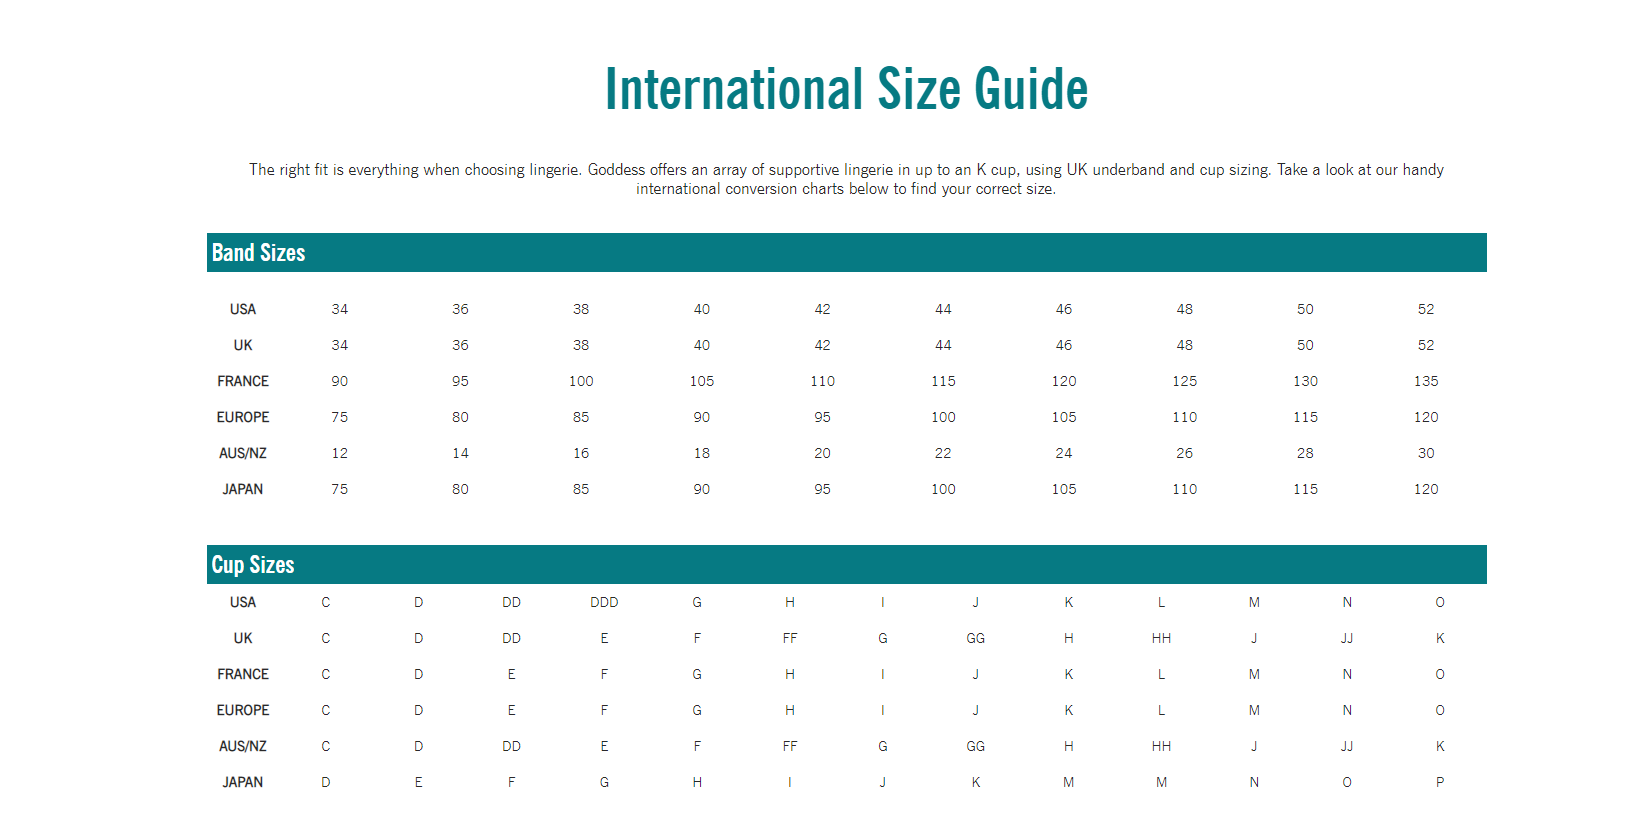Select the Japan cup size P
Viewport: 1650px width, 815px height.
tap(1440, 782)
